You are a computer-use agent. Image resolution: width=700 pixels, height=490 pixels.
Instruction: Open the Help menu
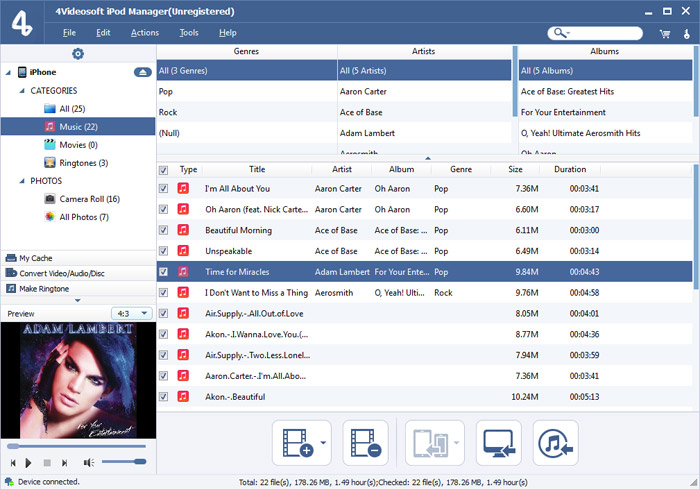pos(228,33)
